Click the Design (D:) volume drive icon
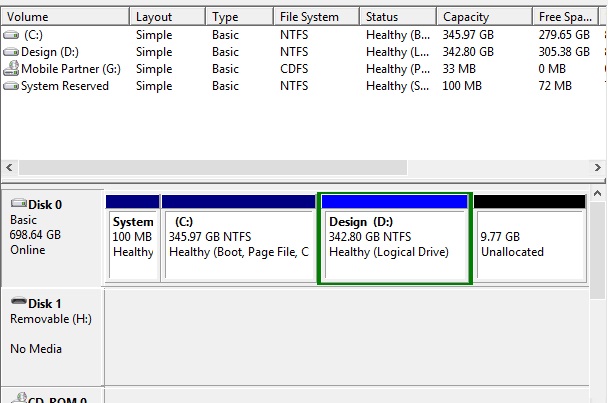This screenshot has height=403, width=608. [11, 52]
